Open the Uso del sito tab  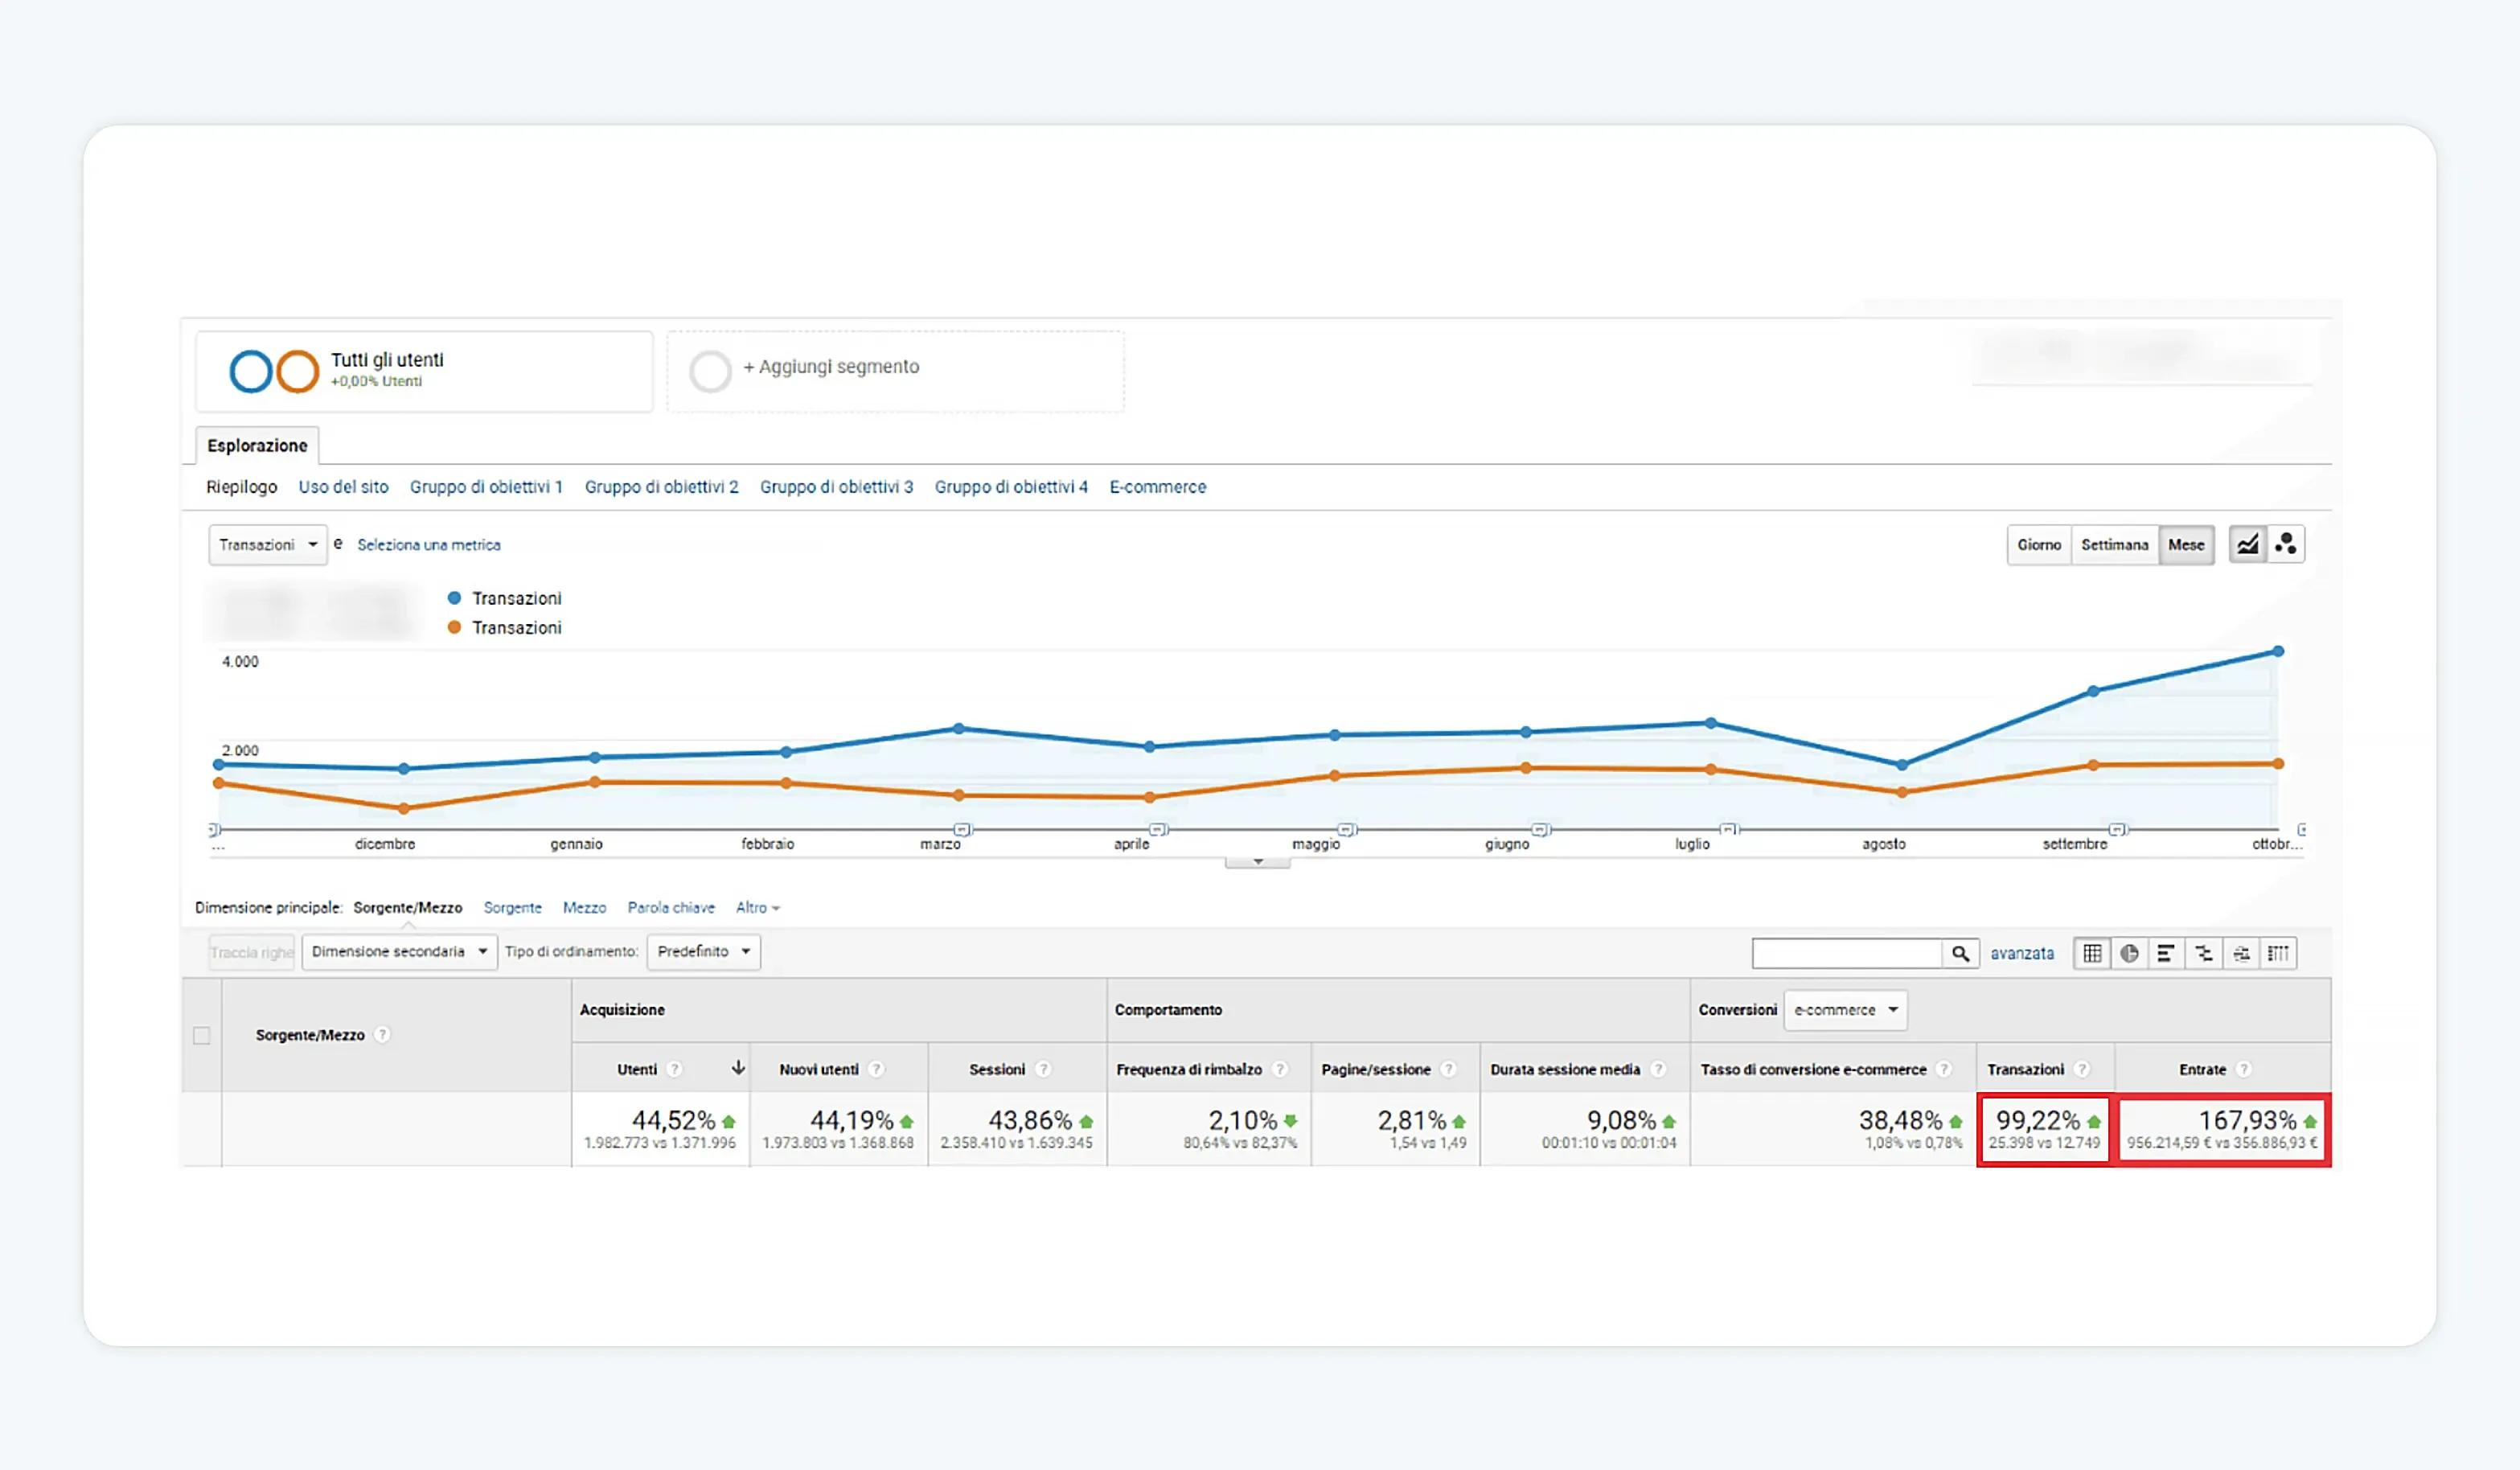point(343,487)
